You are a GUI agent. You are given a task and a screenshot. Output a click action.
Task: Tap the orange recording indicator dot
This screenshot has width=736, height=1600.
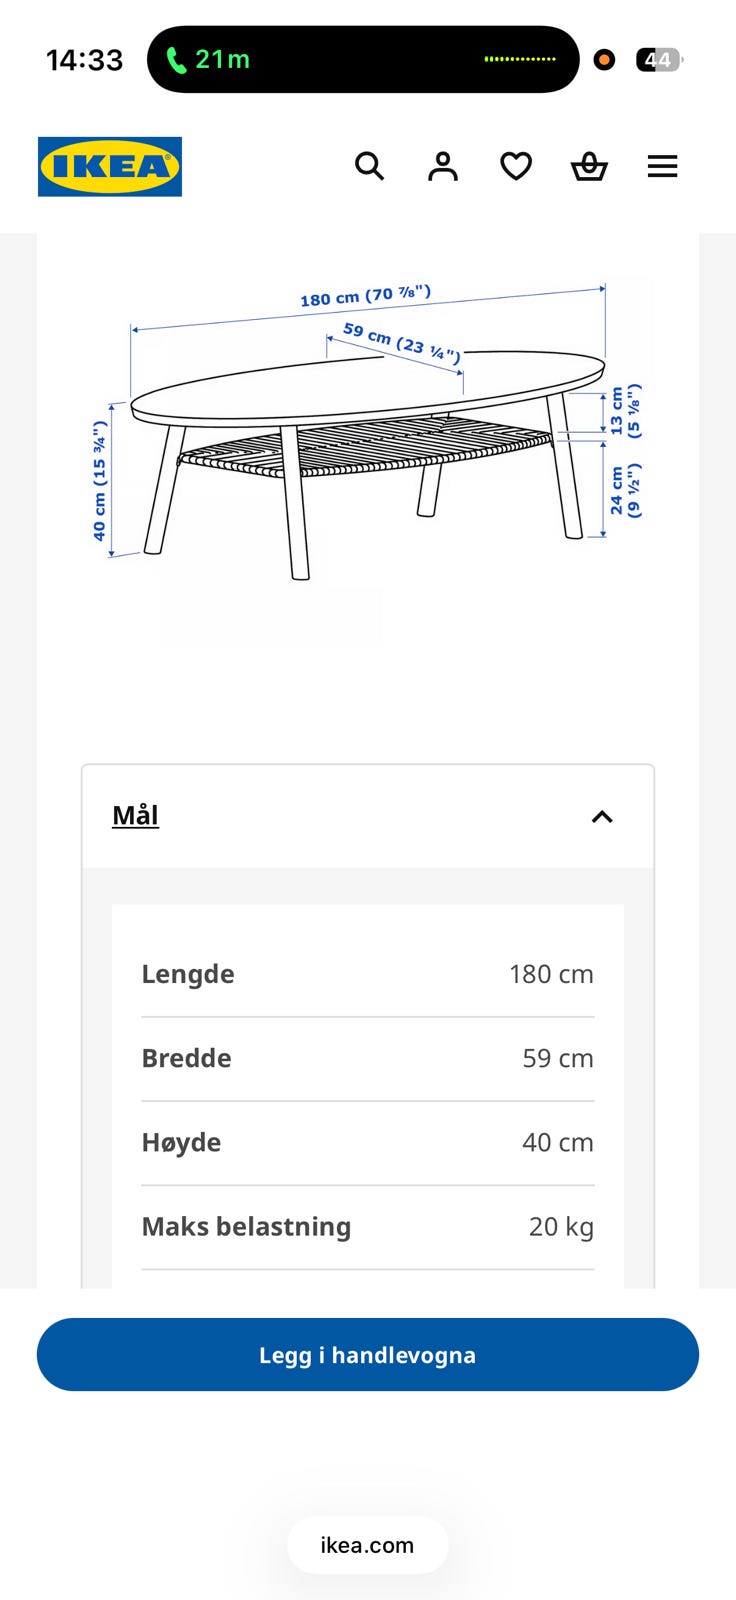[x=604, y=60]
